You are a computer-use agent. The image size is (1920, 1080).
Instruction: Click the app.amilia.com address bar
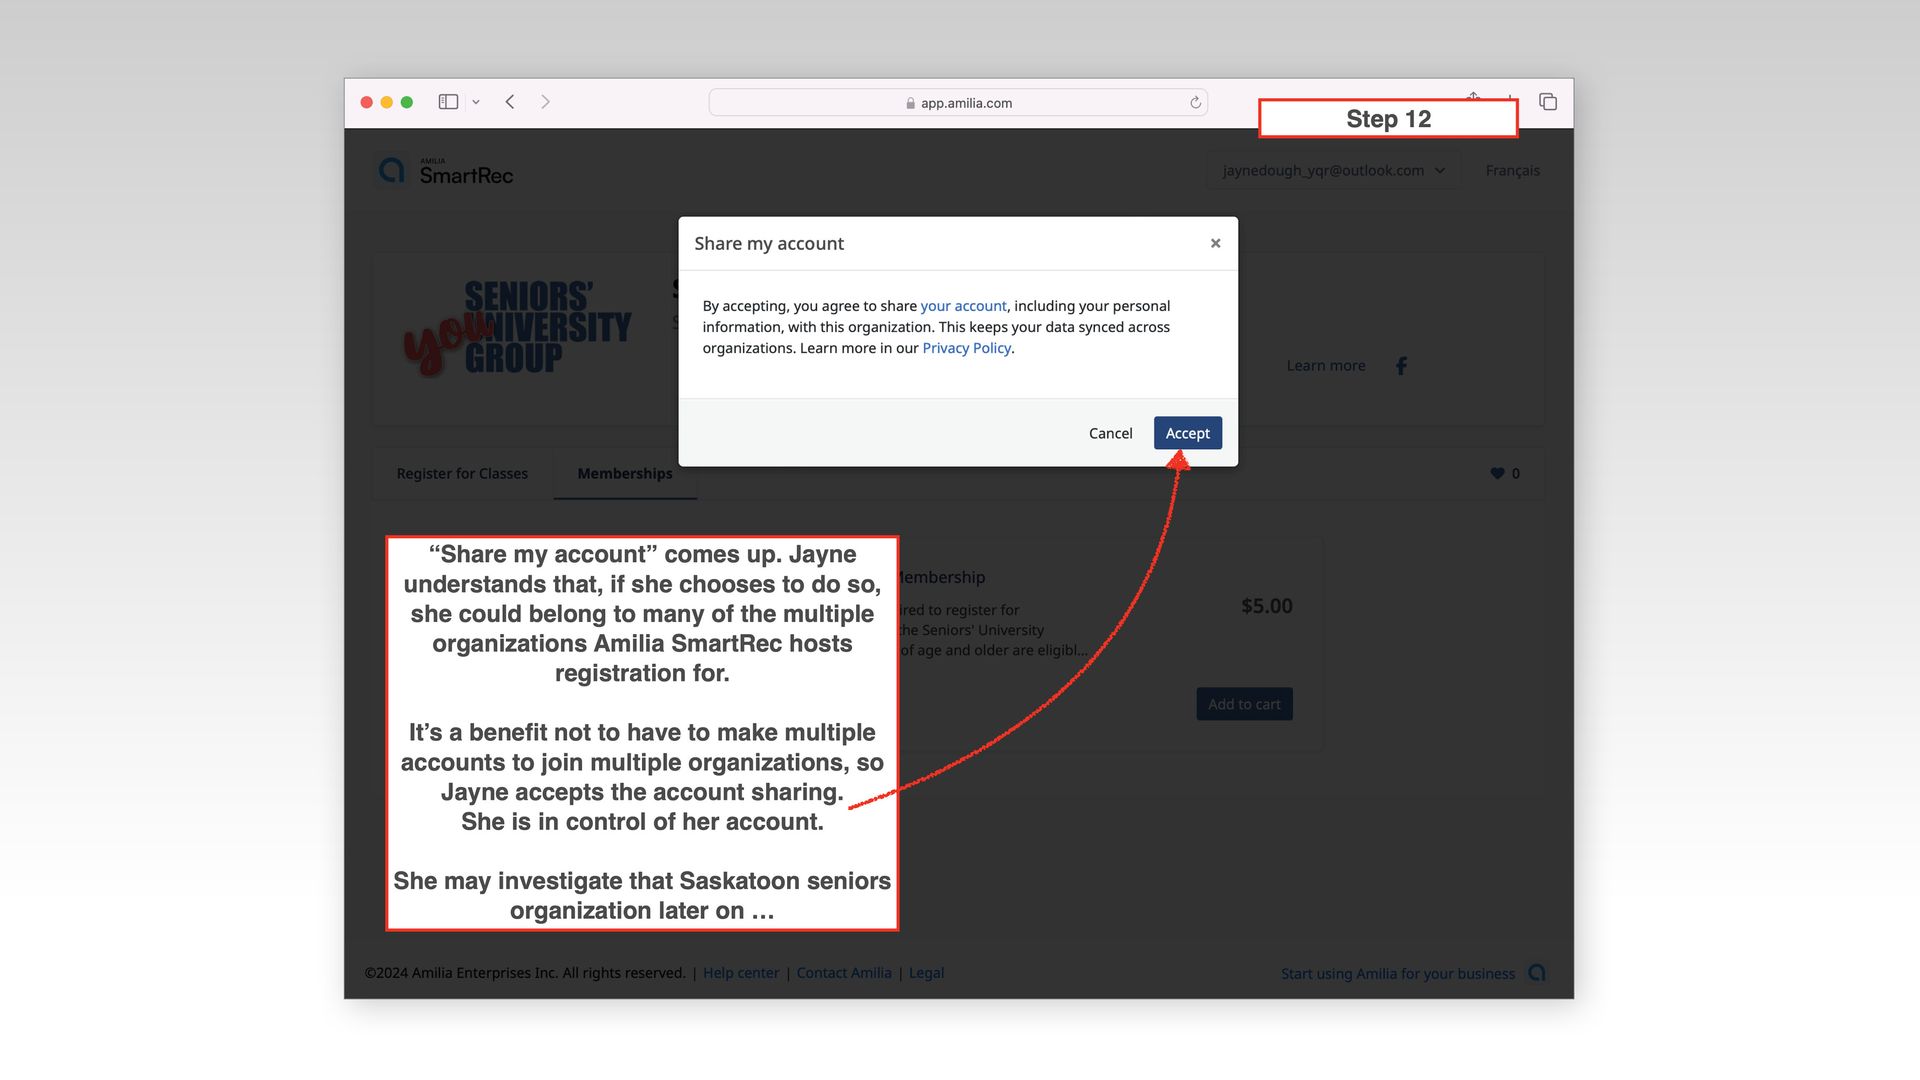pyautogui.click(x=958, y=103)
